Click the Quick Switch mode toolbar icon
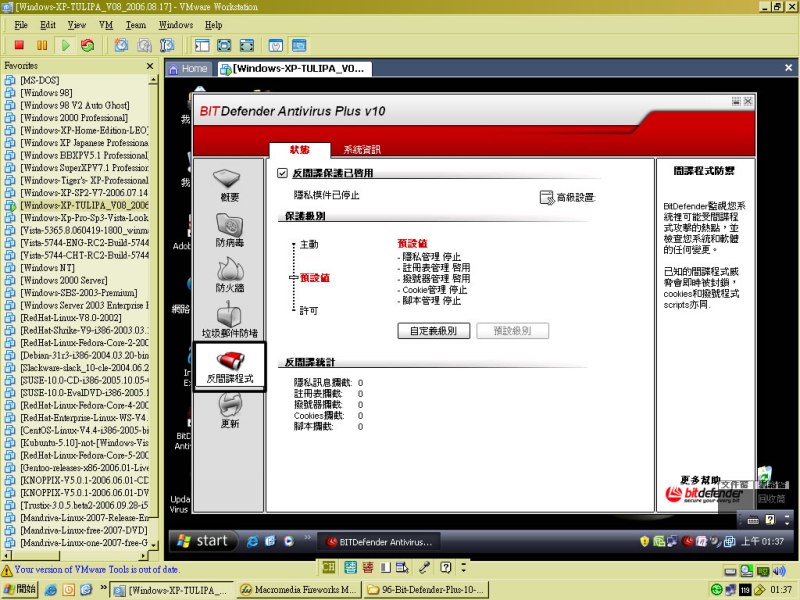Screen dimensions: 800x600 (247, 45)
